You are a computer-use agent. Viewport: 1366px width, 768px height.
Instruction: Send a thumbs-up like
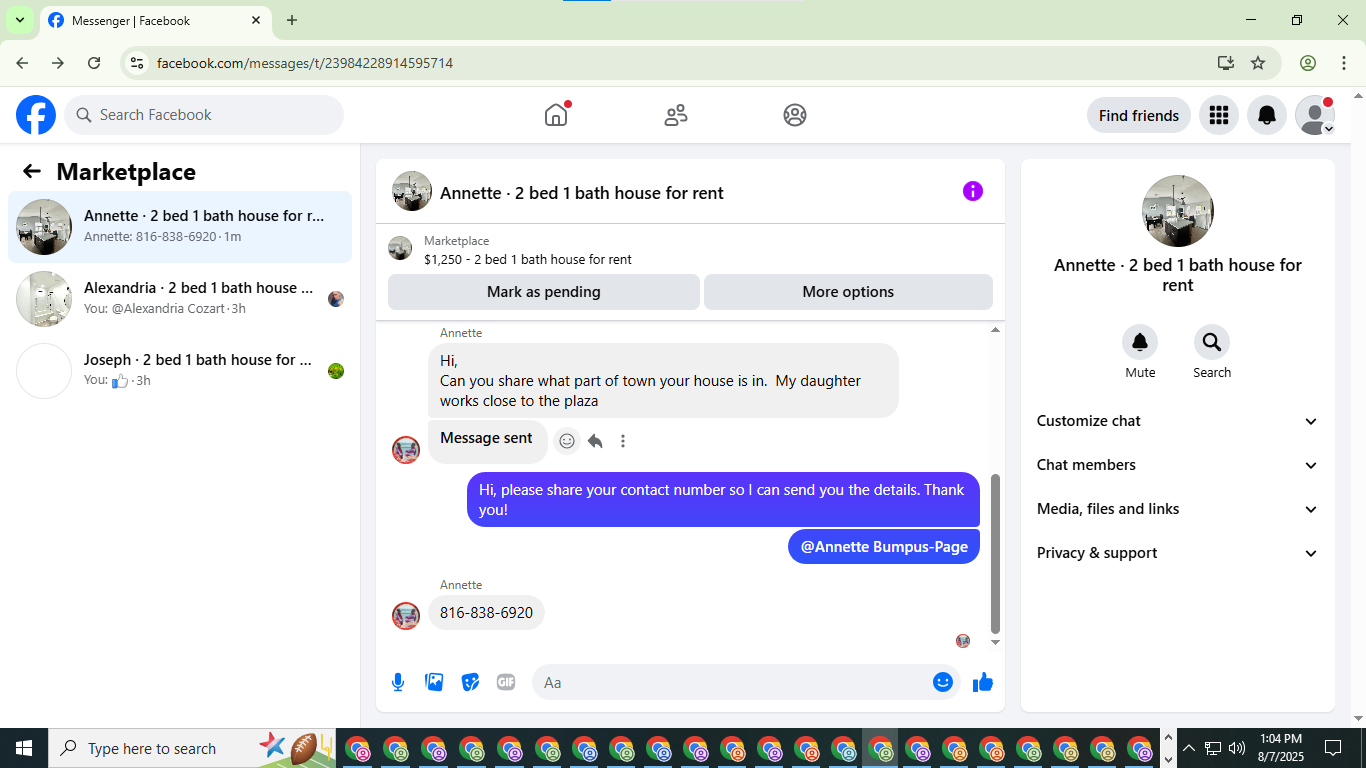[983, 682]
